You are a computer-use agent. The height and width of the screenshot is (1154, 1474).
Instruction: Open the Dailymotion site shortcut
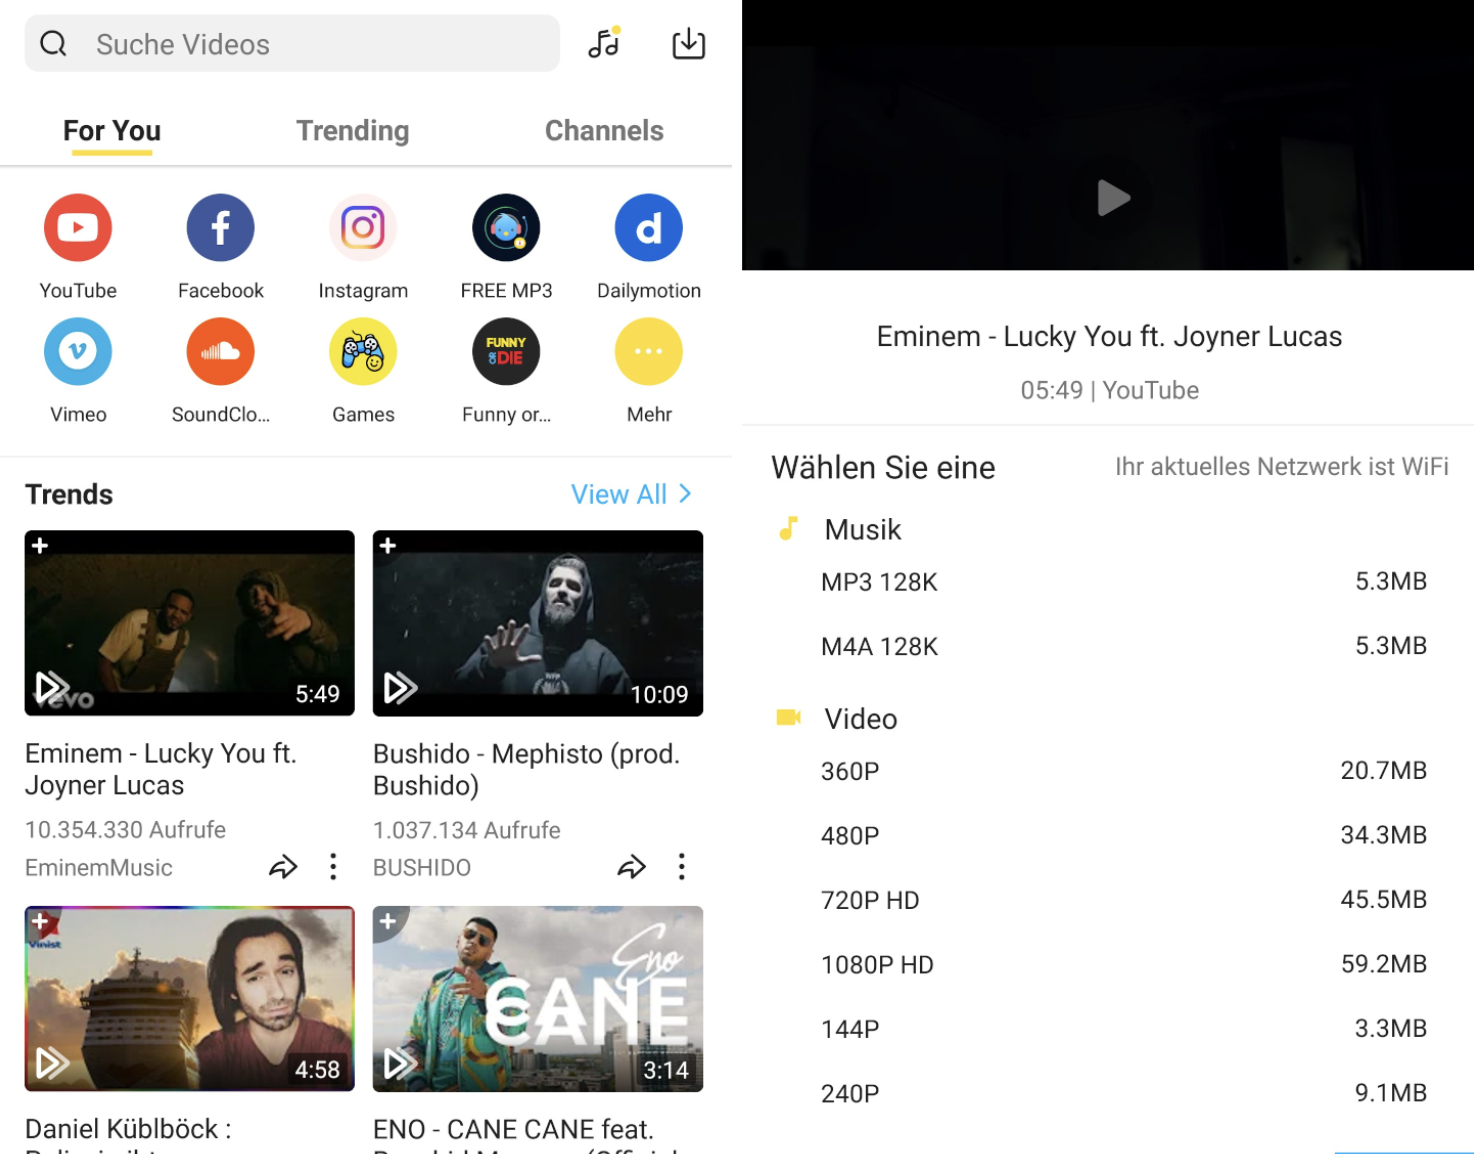(x=649, y=228)
